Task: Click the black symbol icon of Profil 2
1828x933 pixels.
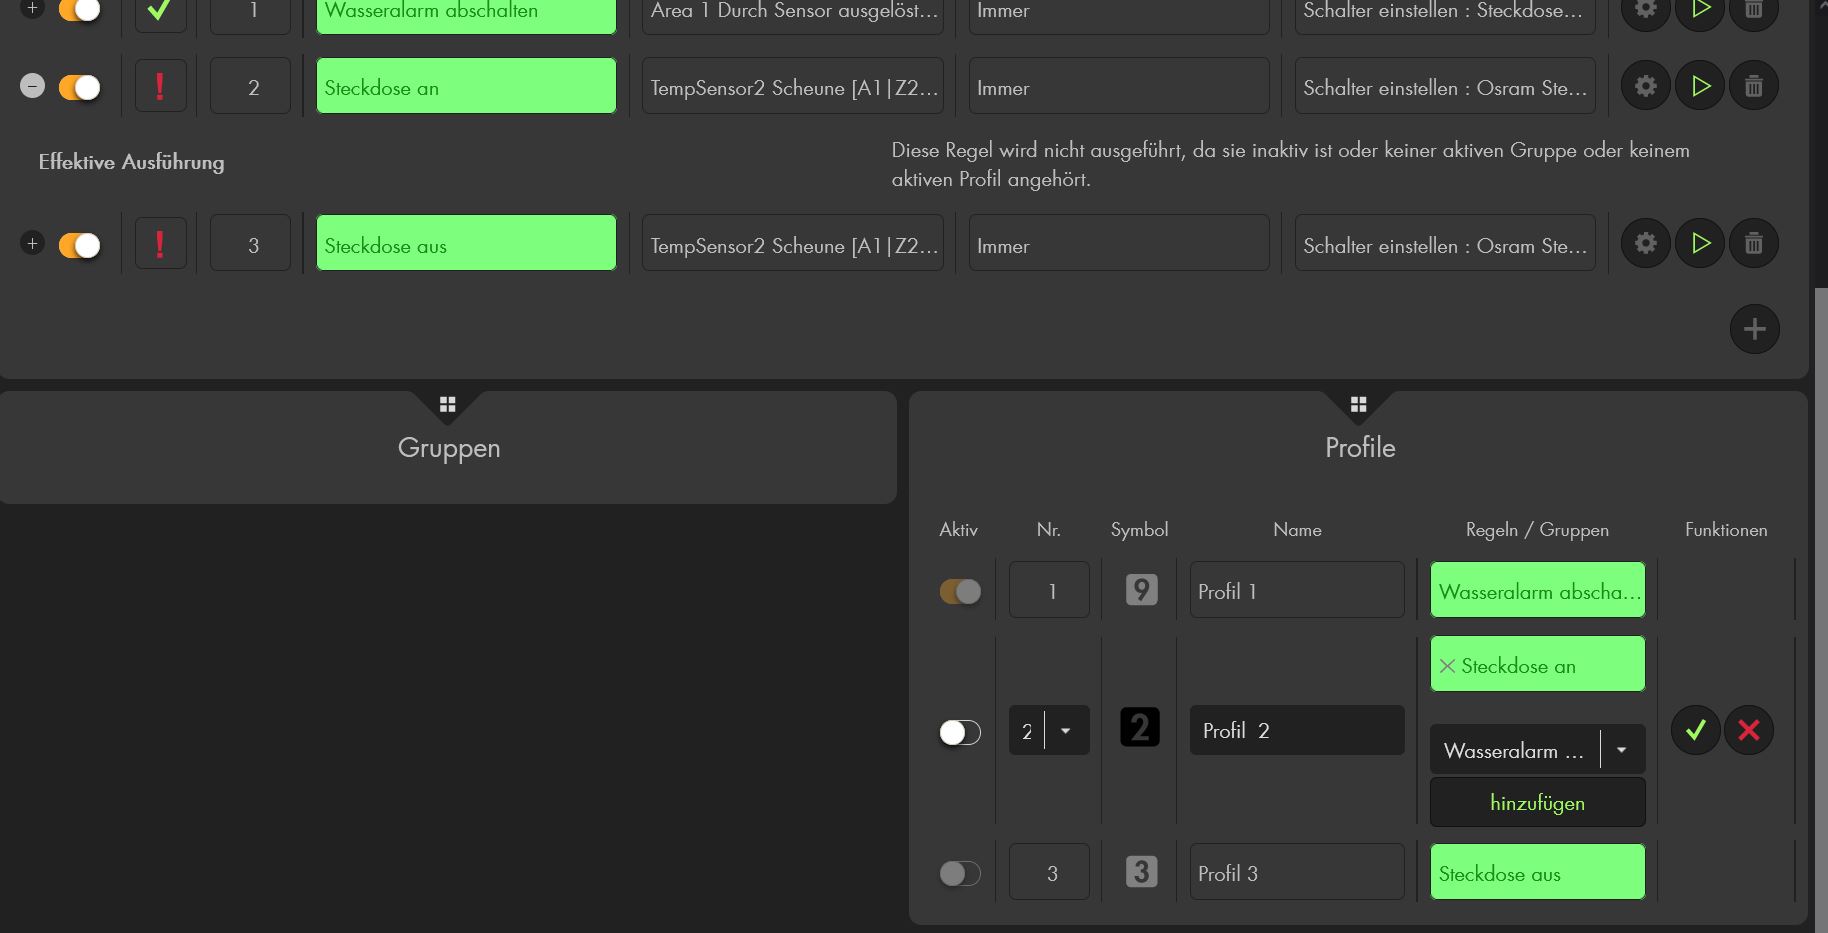Action: pyautogui.click(x=1140, y=728)
